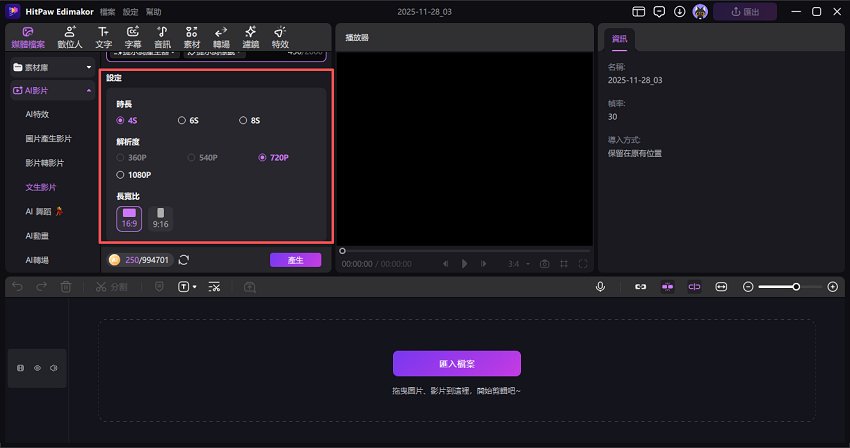Open the 媒體檔案 media tab
The height and width of the screenshot is (448, 850).
tap(28, 37)
